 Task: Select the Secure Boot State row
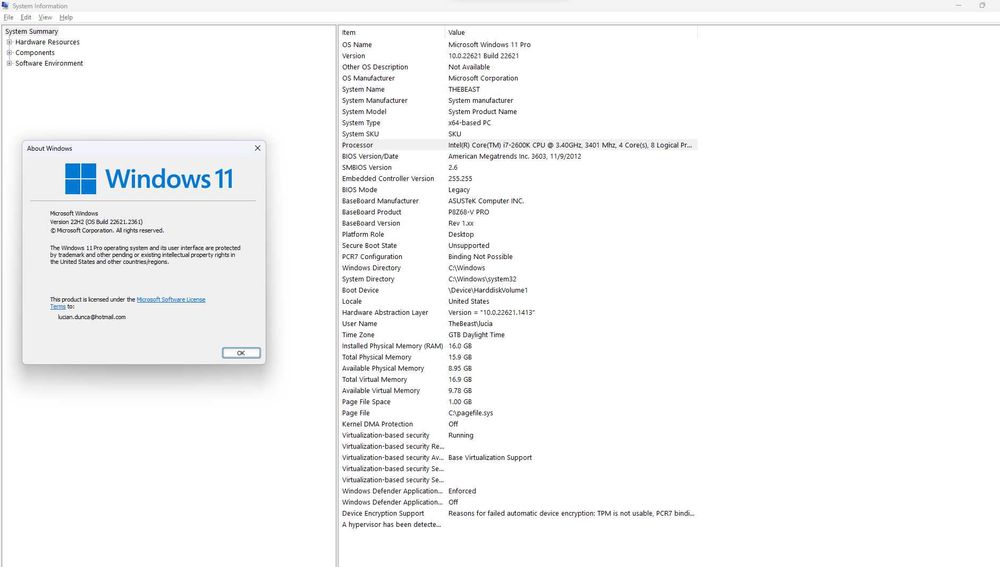tap(518, 246)
